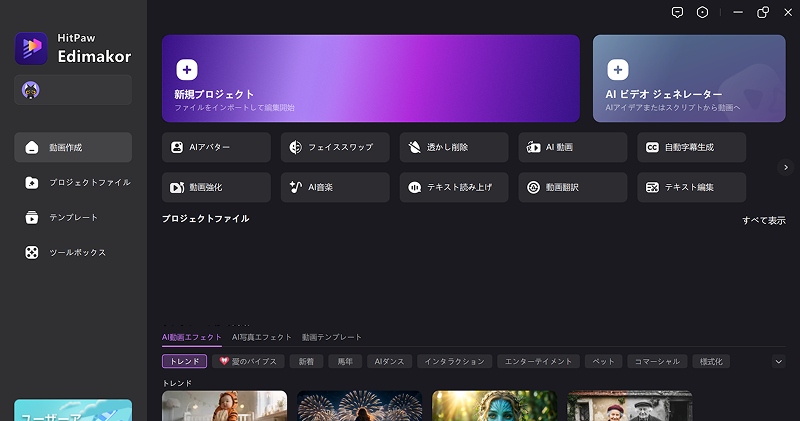The height and width of the screenshot is (421, 800).
Task: Select the エンターテイメント category chip
Action: pos(538,361)
